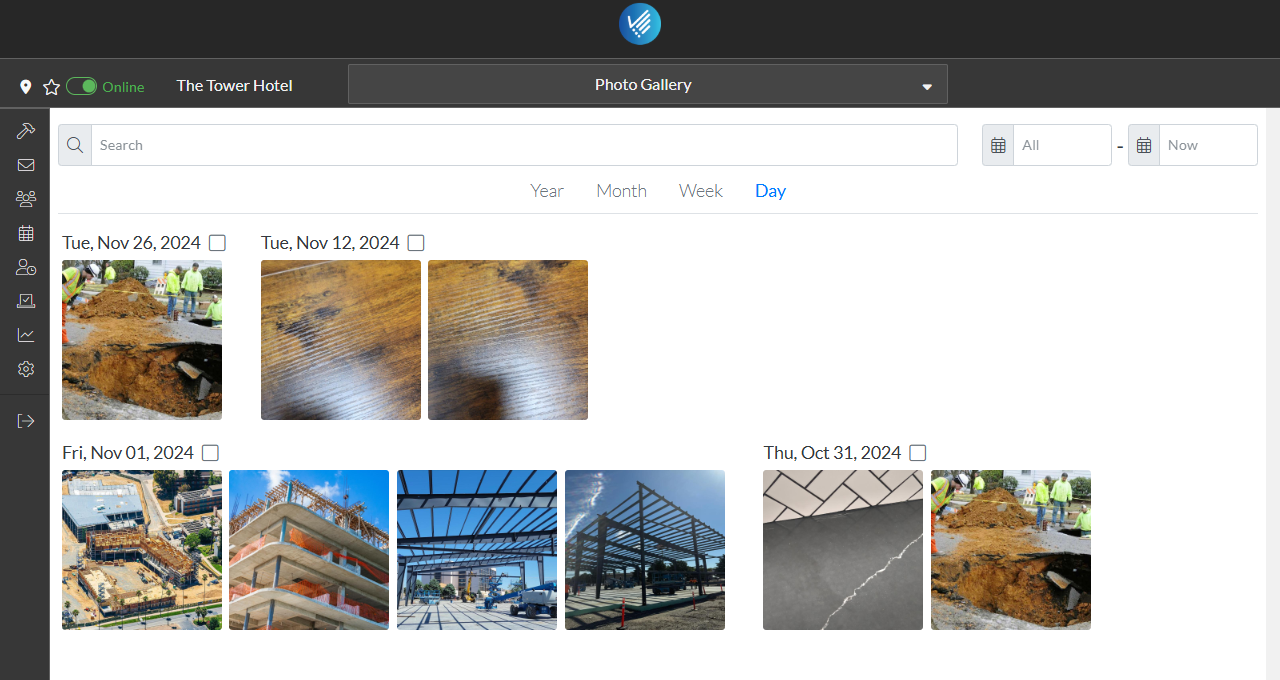Check the Thu, Oct 31, 2024 checkbox
Image resolution: width=1280 pixels, height=680 pixels.
(x=918, y=453)
